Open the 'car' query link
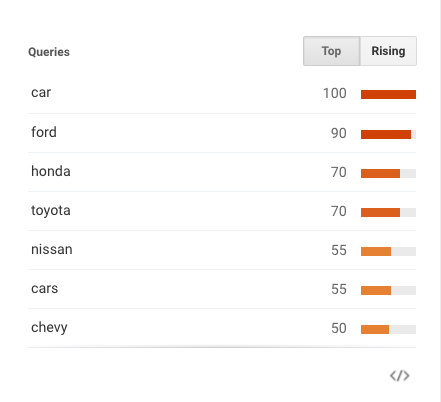The height and width of the screenshot is (402, 441). pyautogui.click(x=41, y=93)
